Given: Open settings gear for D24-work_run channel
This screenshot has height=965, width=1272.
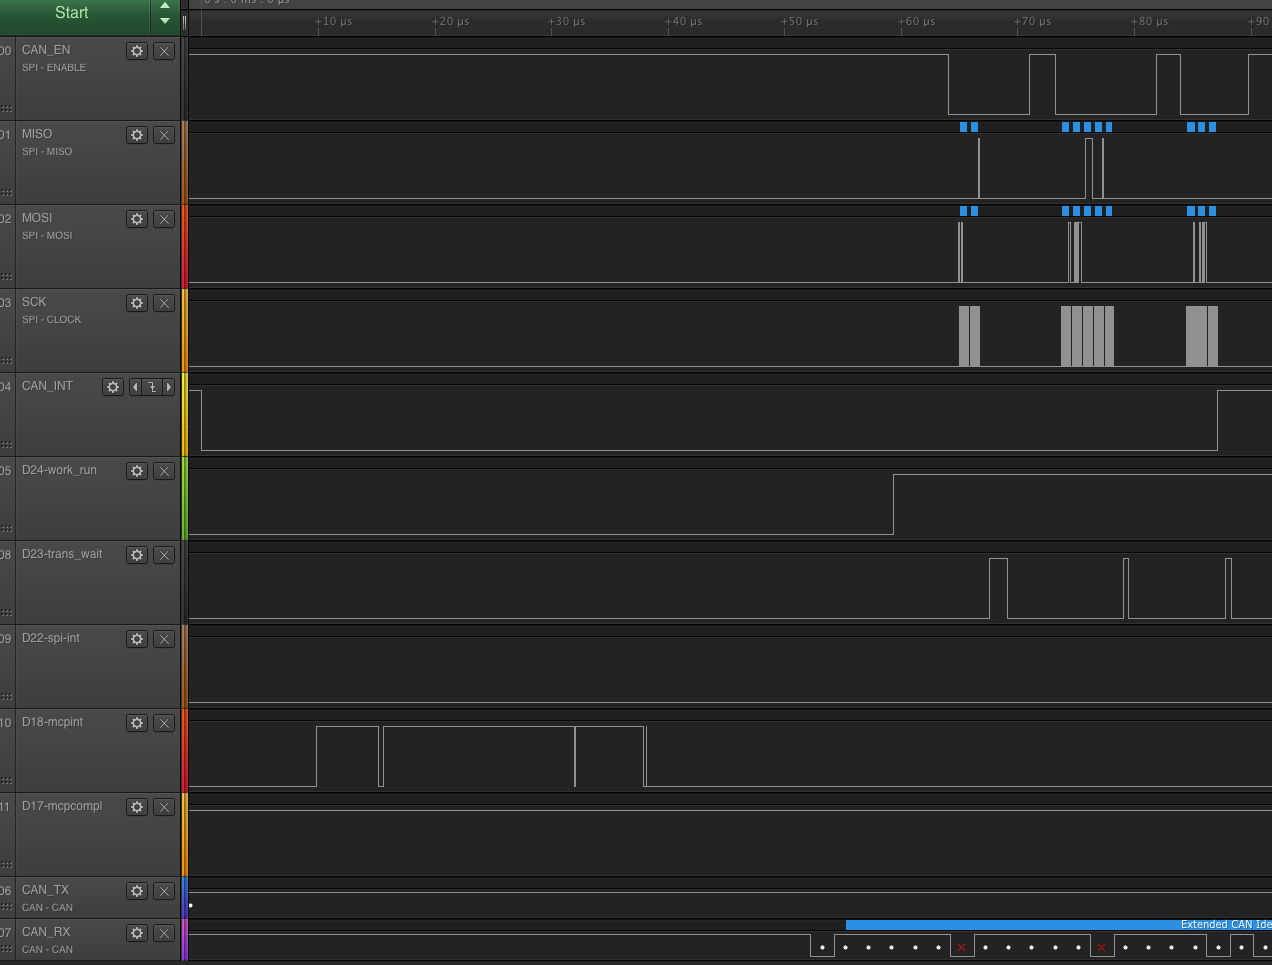Looking at the screenshot, I should click(x=137, y=471).
